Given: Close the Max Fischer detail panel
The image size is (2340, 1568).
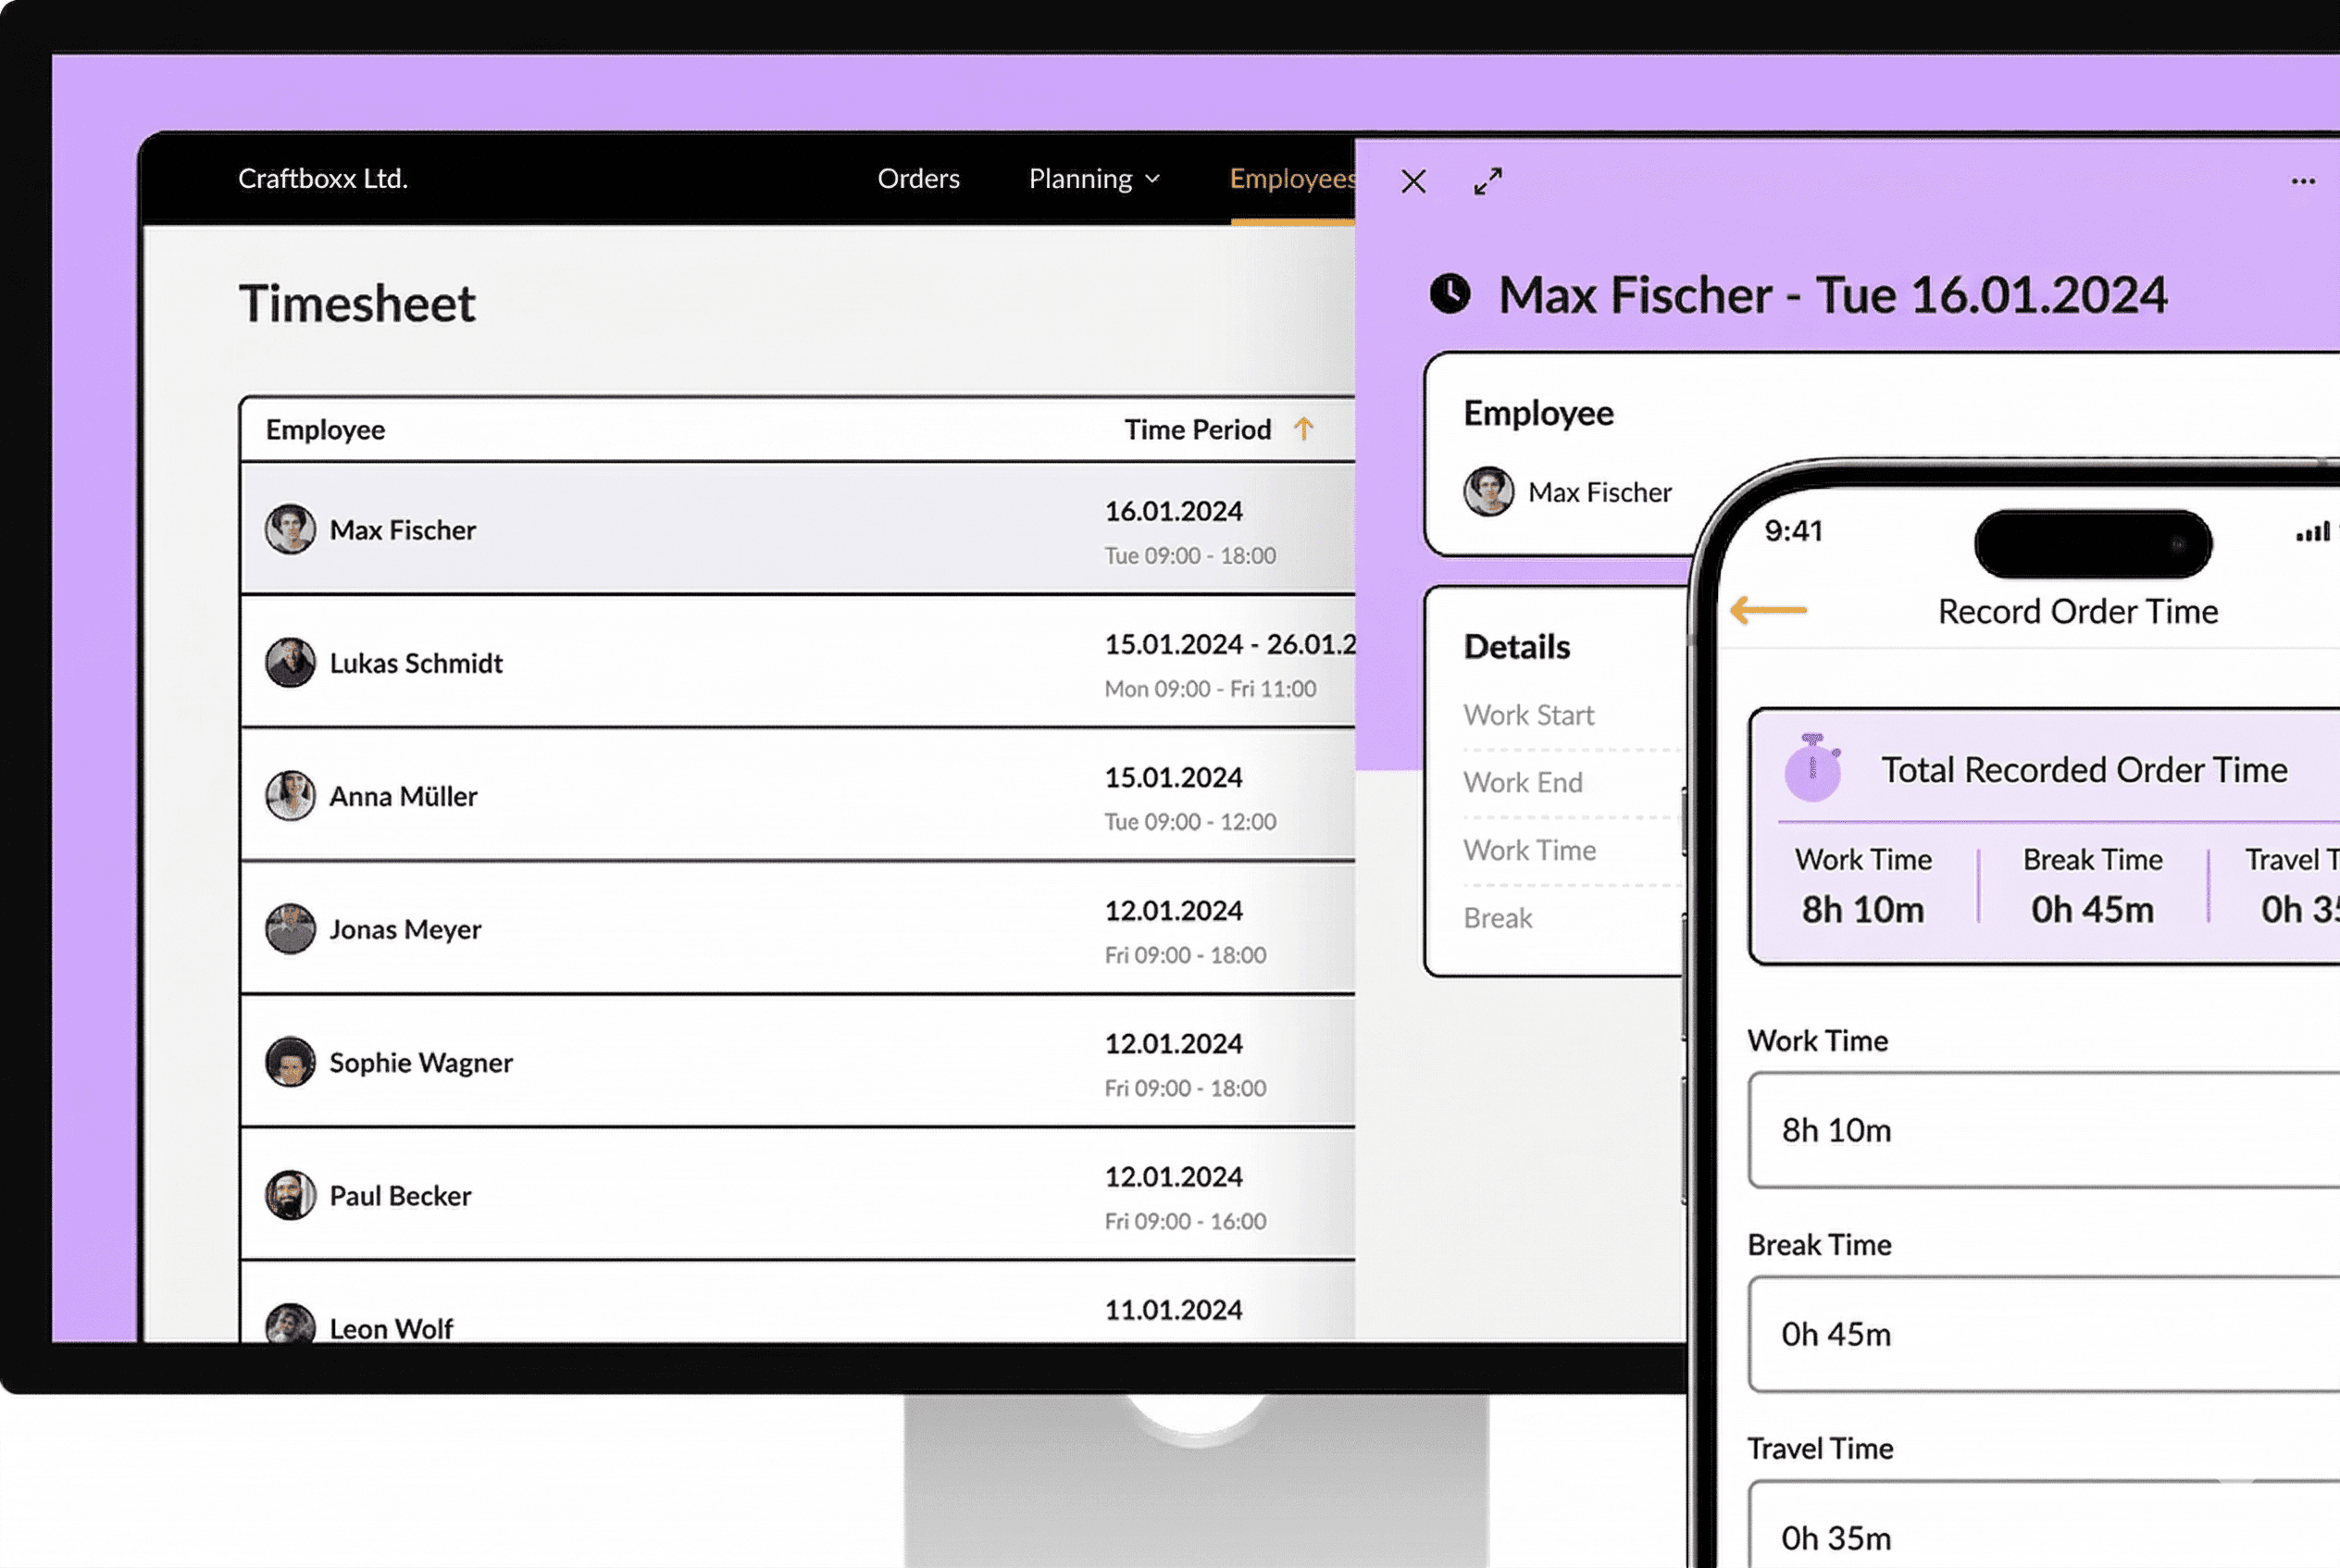Looking at the screenshot, I should pos(1413,182).
